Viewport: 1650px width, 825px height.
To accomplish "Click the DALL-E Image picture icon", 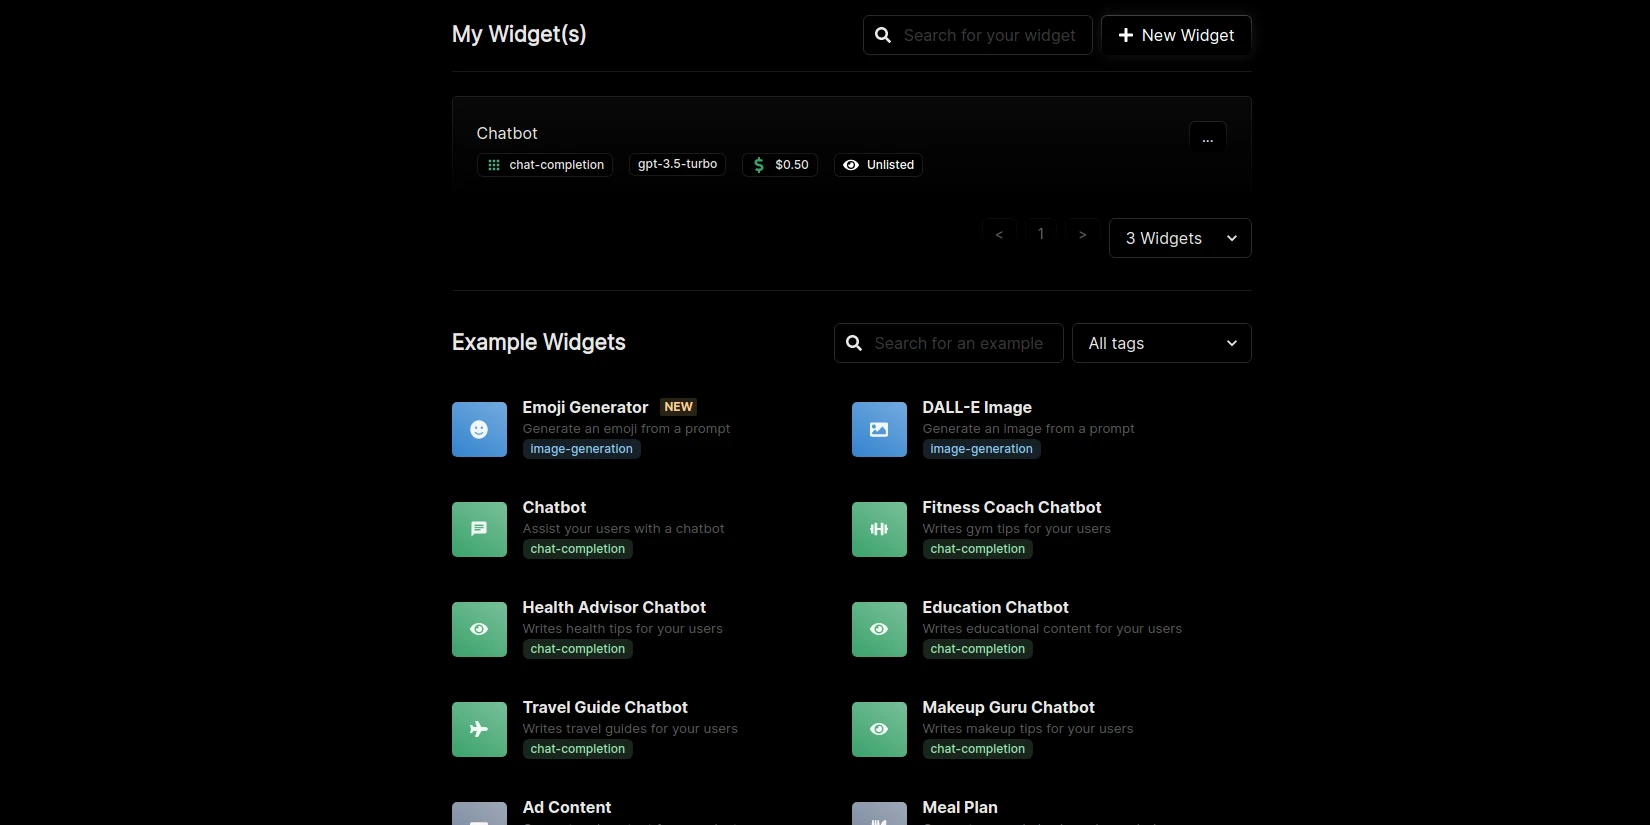I will pyautogui.click(x=879, y=429).
